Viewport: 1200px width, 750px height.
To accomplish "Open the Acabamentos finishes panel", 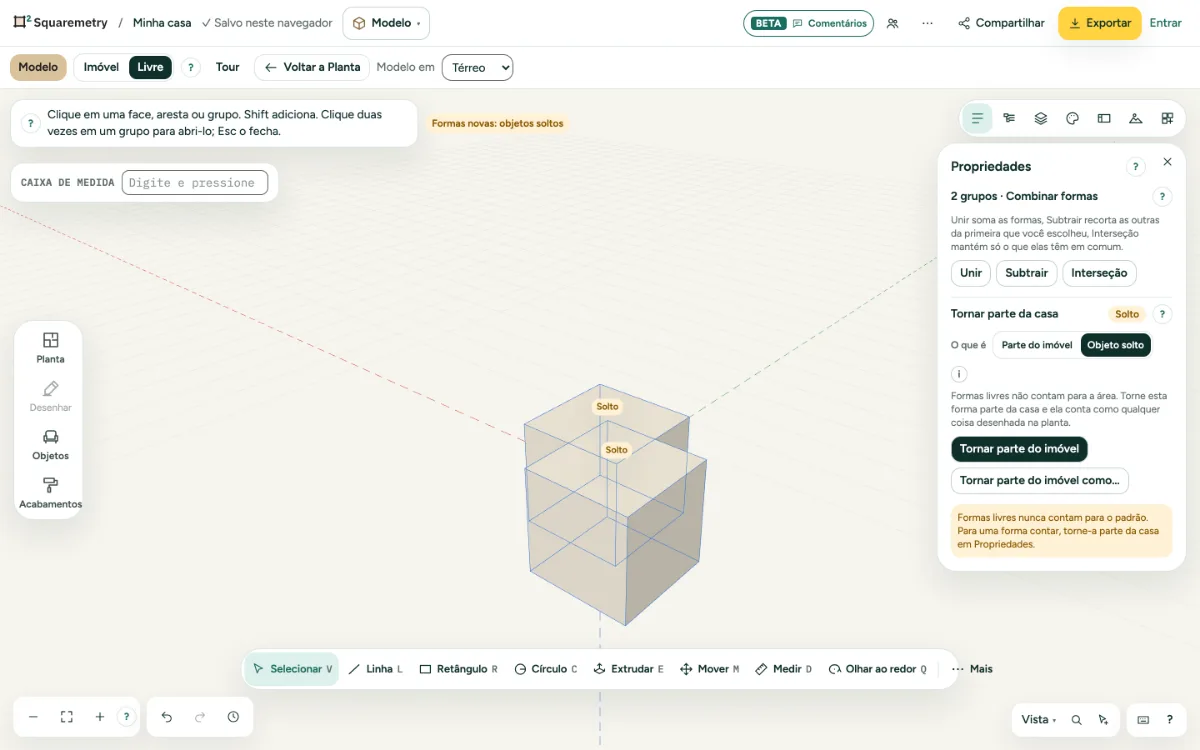I will pyautogui.click(x=50, y=493).
